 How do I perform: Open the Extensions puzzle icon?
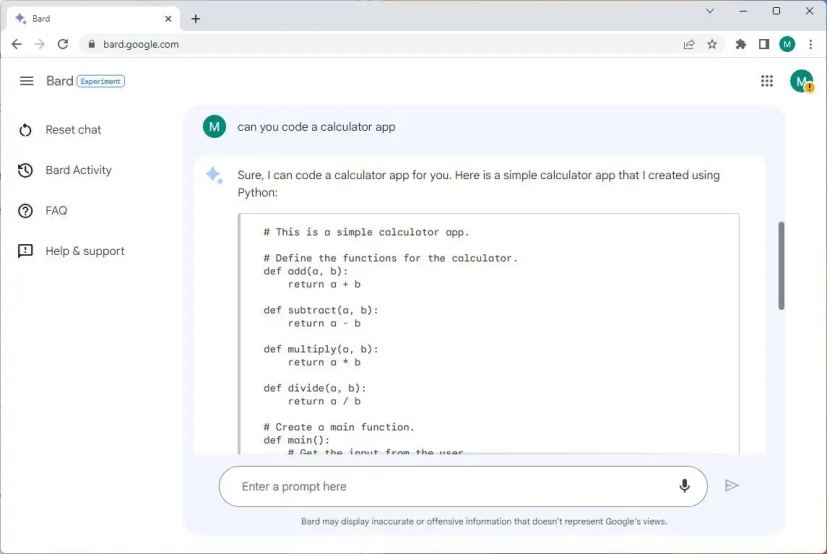point(741,44)
